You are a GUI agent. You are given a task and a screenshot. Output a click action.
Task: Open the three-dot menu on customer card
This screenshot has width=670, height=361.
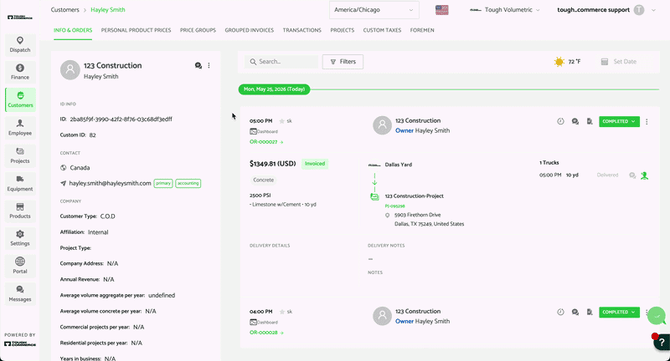209,65
